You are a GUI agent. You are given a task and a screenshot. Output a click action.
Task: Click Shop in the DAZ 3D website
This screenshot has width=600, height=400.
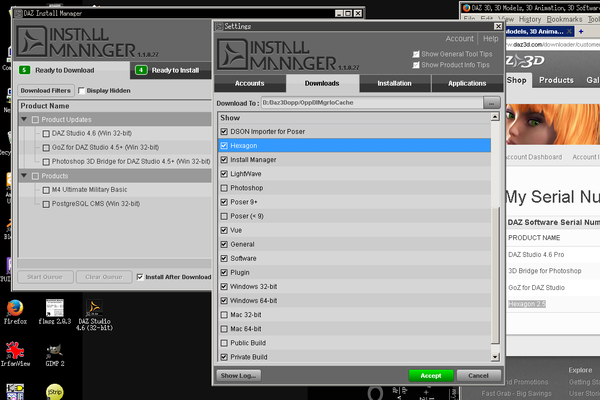[x=517, y=80]
